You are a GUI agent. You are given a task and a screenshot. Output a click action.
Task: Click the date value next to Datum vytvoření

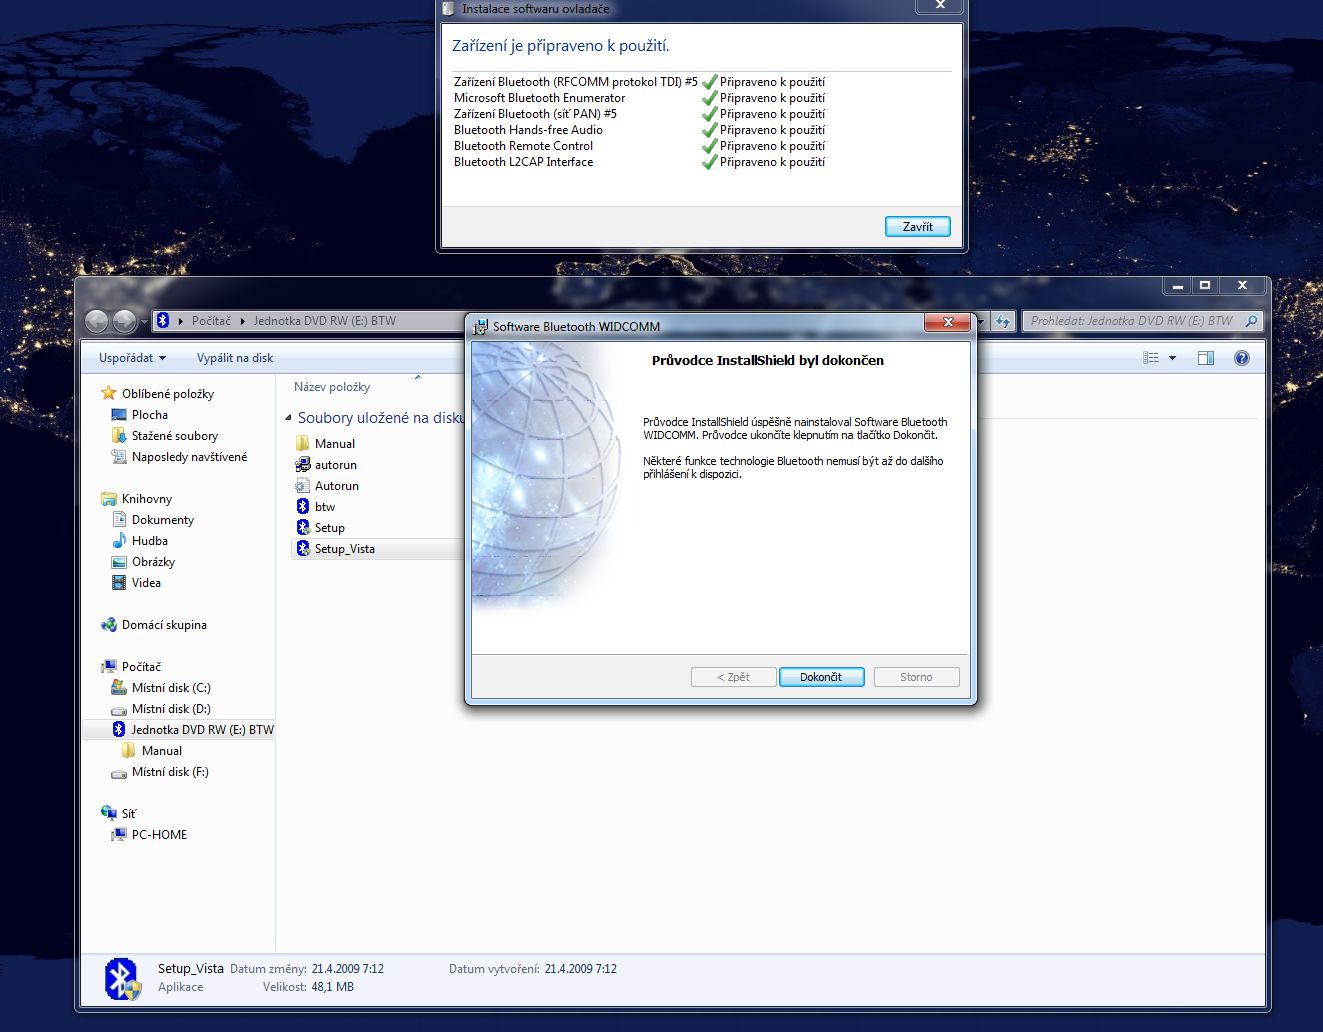coord(581,969)
